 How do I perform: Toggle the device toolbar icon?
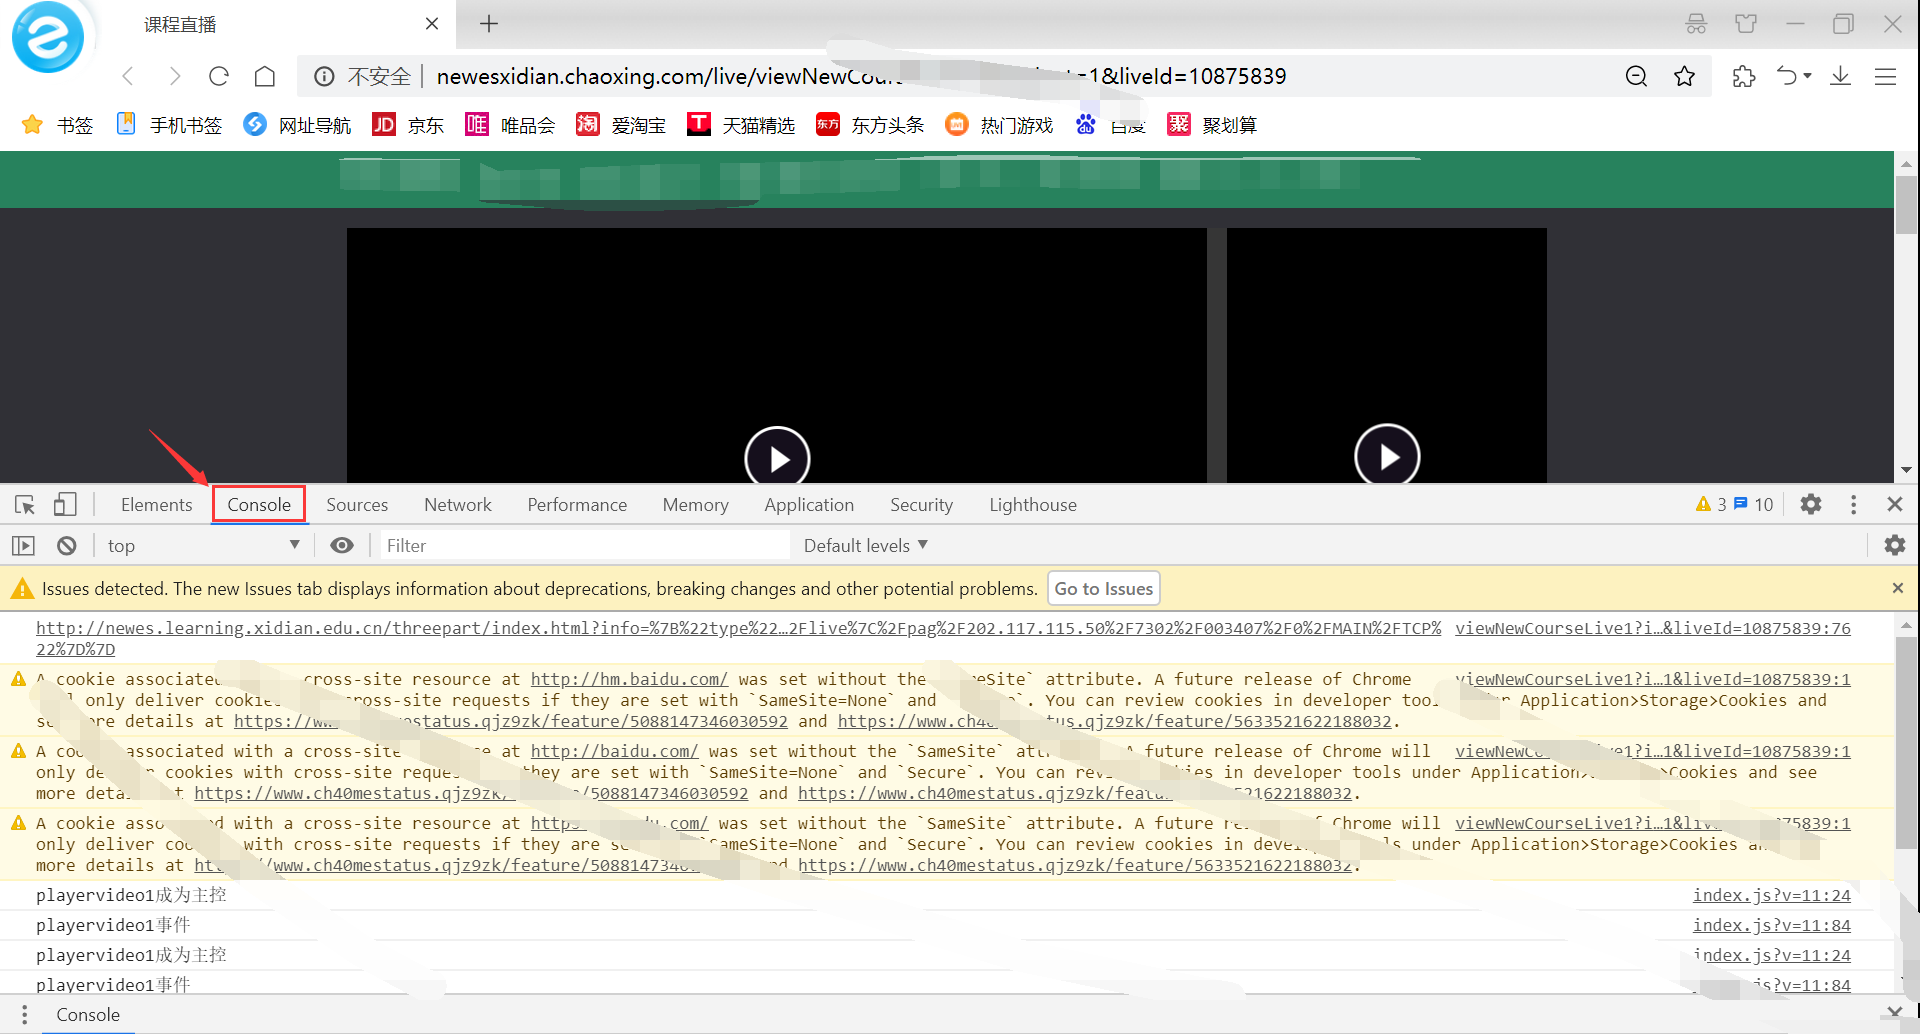coord(65,505)
